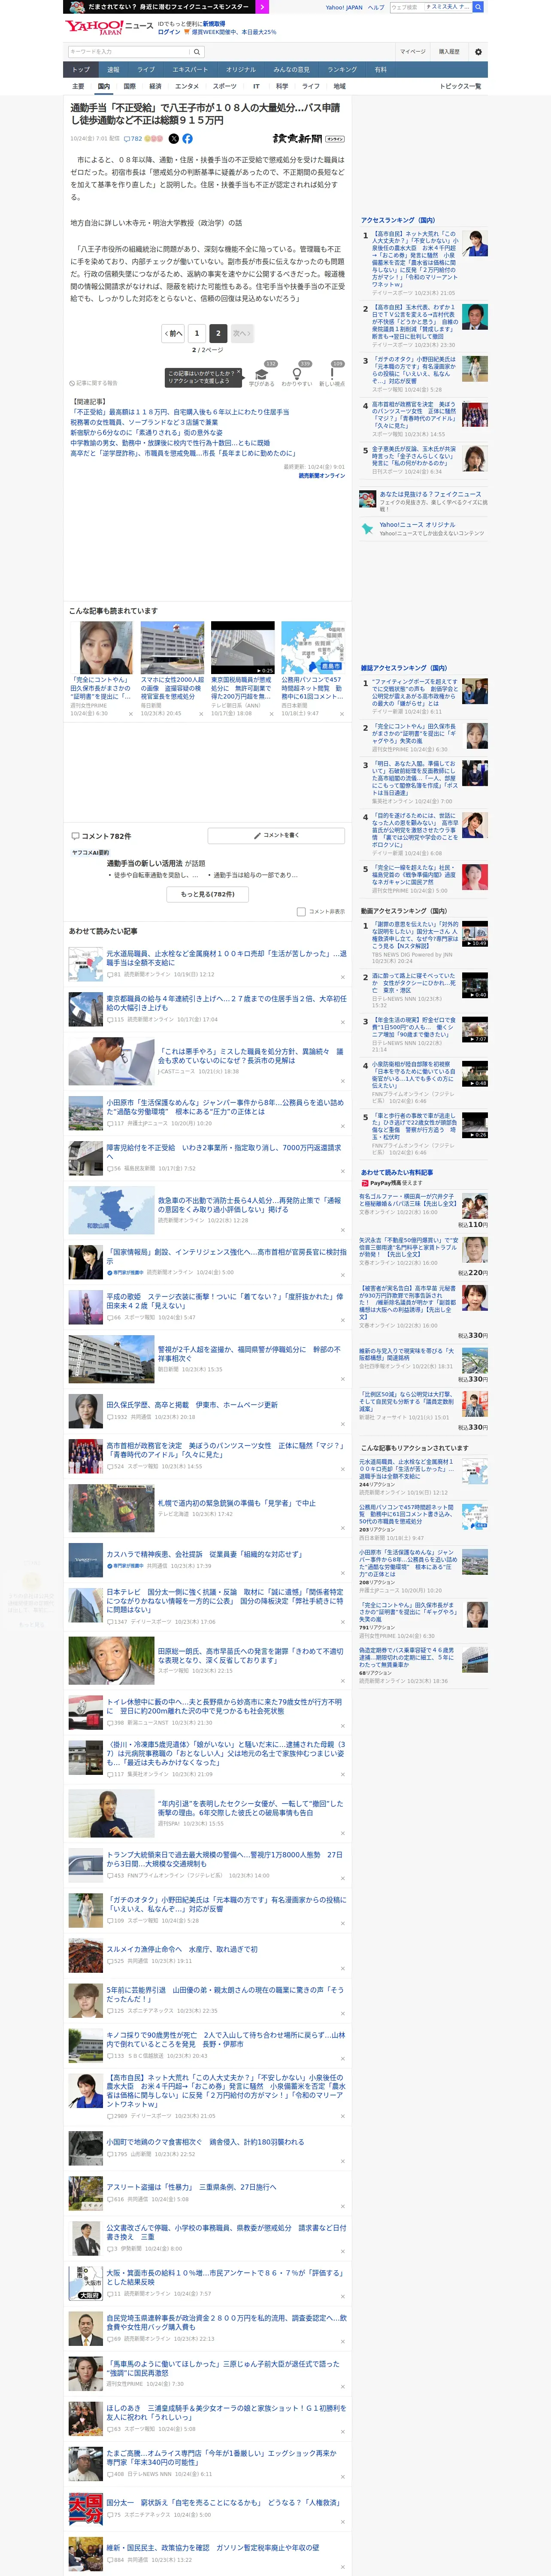The image size is (551, 2576).
Task: Open 購入履歴 link
Action: [449, 52]
